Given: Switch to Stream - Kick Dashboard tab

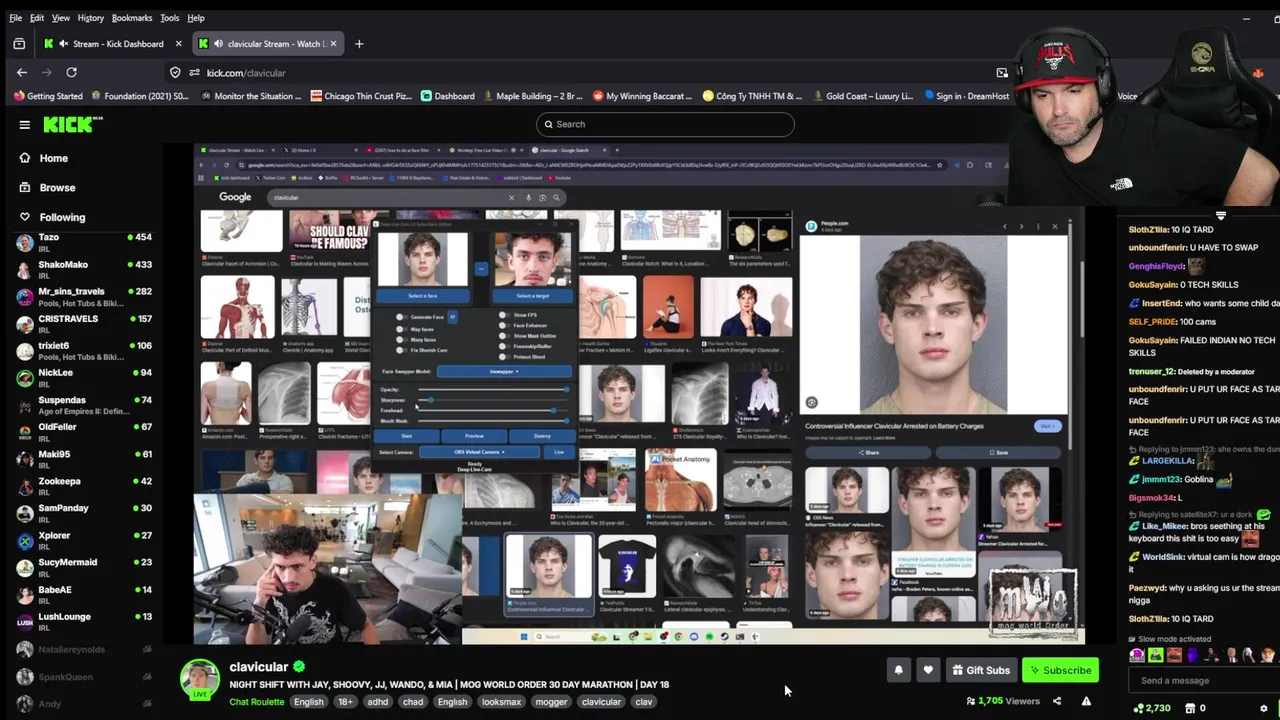Looking at the screenshot, I should pos(112,44).
